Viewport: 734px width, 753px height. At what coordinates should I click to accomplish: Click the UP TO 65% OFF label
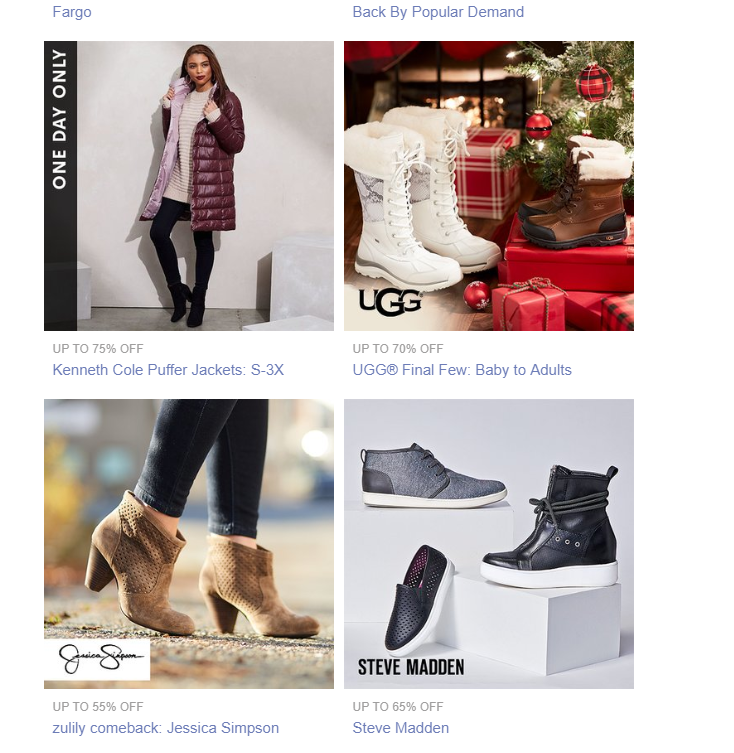[397, 706]
